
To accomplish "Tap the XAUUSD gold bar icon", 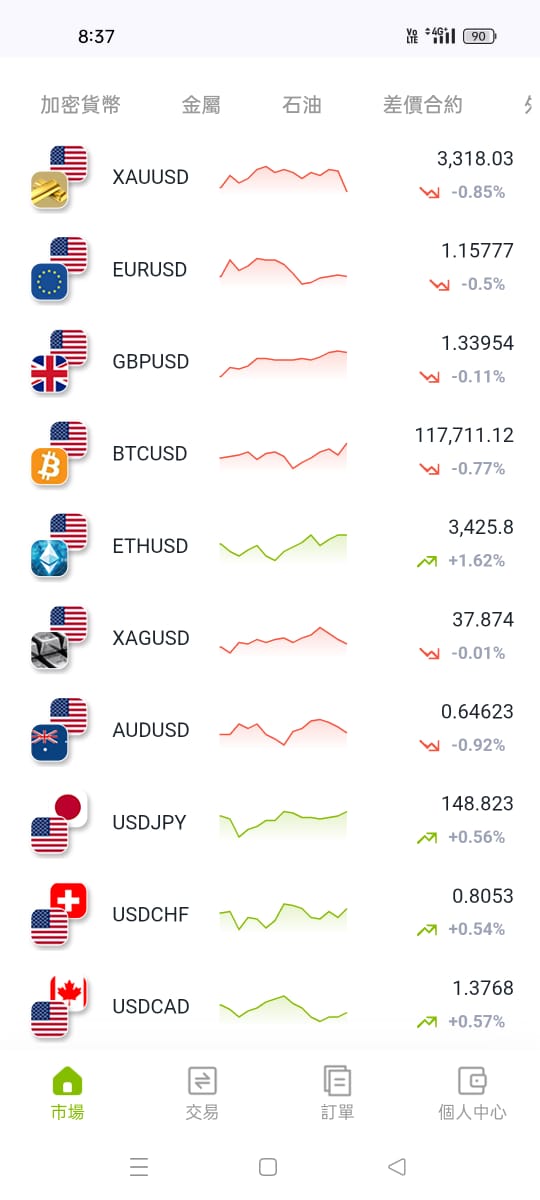I will click(x=49, y=190).
